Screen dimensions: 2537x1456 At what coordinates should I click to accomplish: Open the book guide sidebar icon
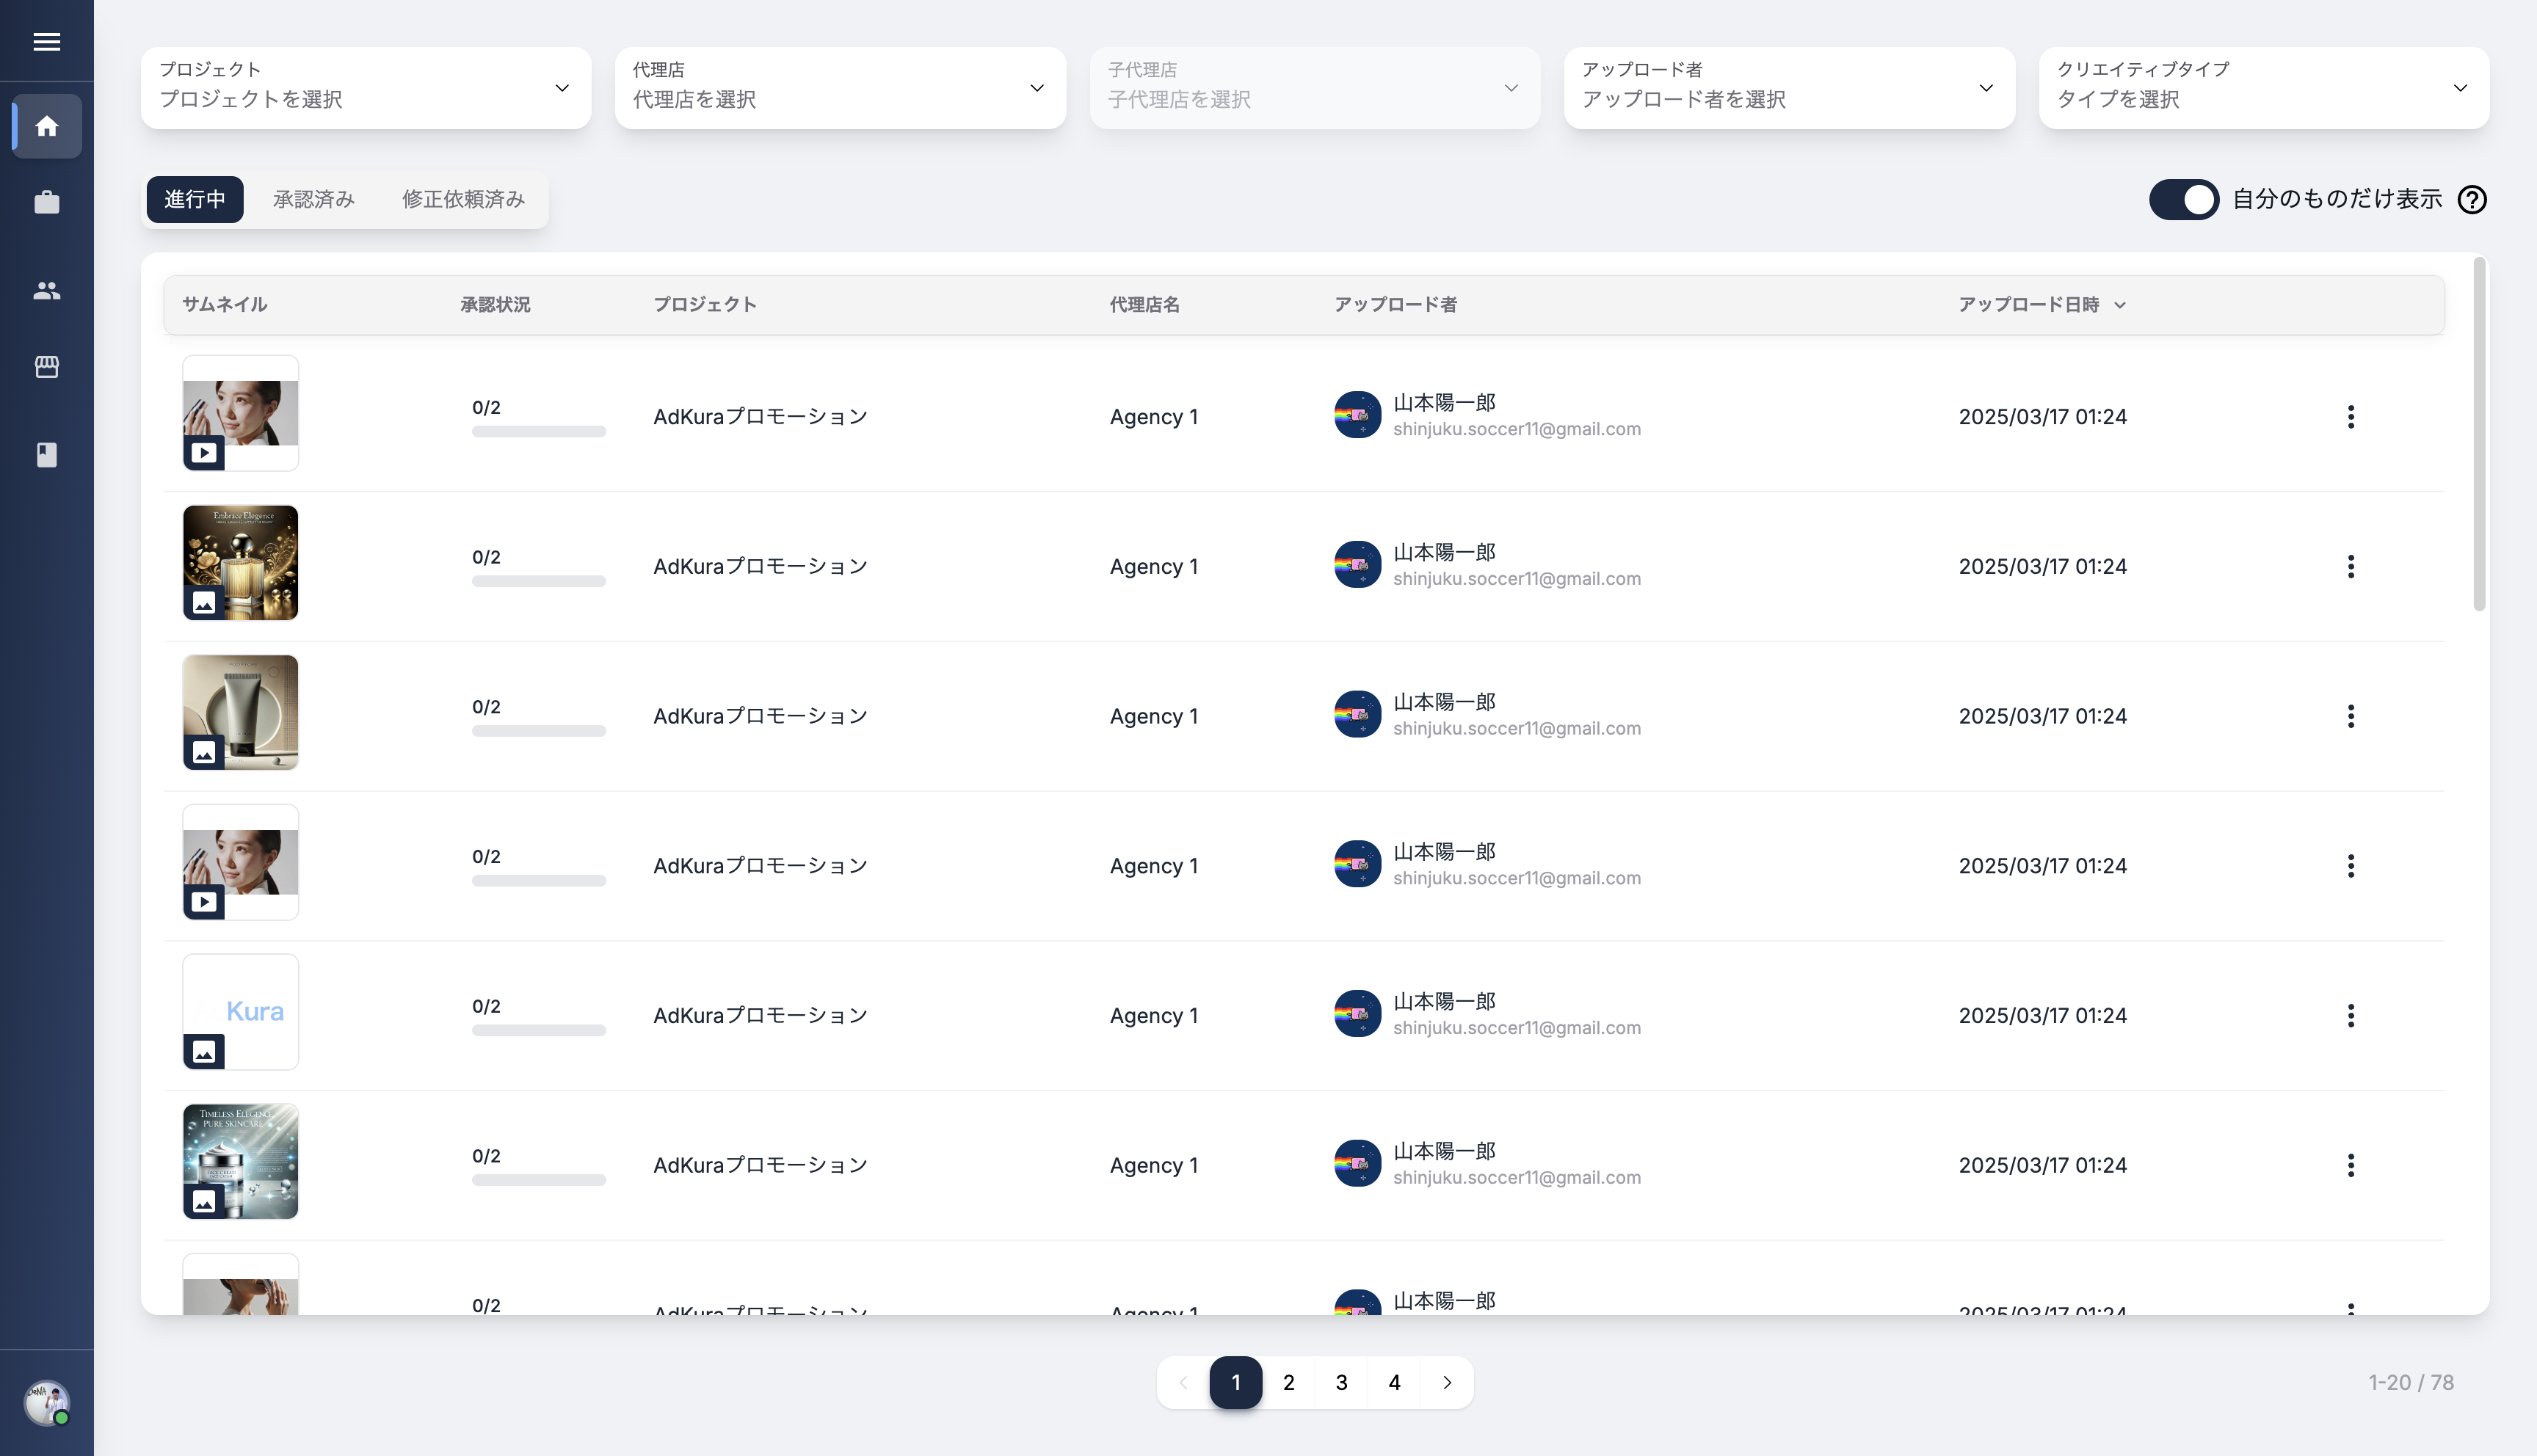click(46, 455)
